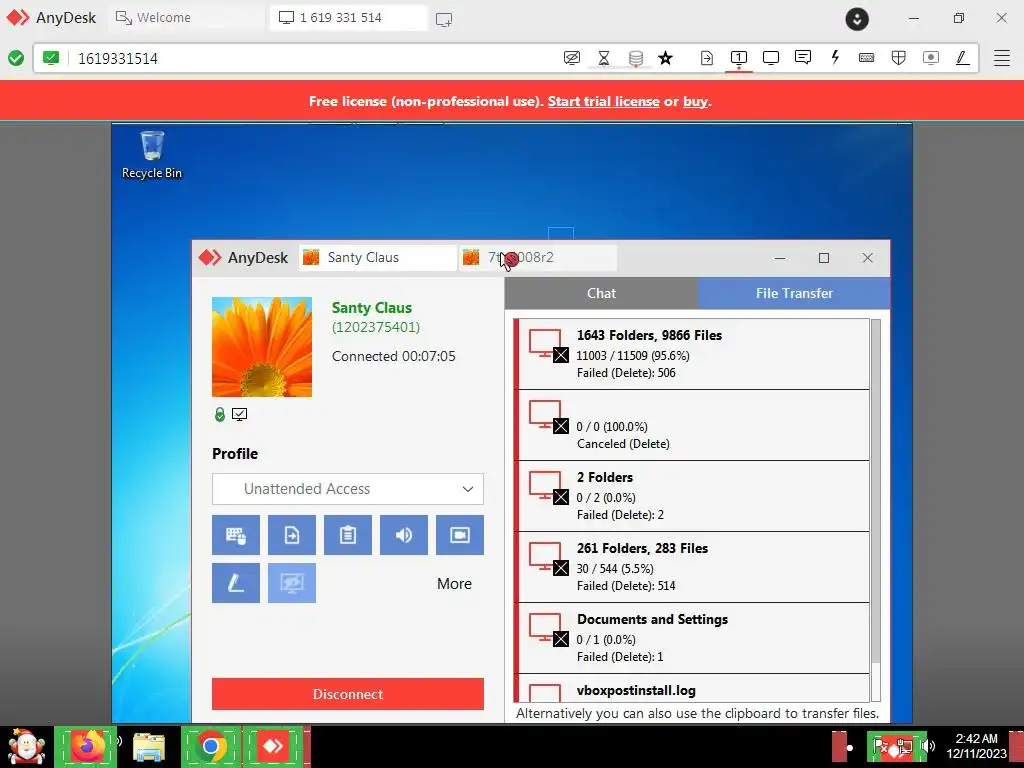Image resolution: width=1024 pixels, height=768 pixels.
Task: Open the permissions shield icon
Action: coord(899,58)
